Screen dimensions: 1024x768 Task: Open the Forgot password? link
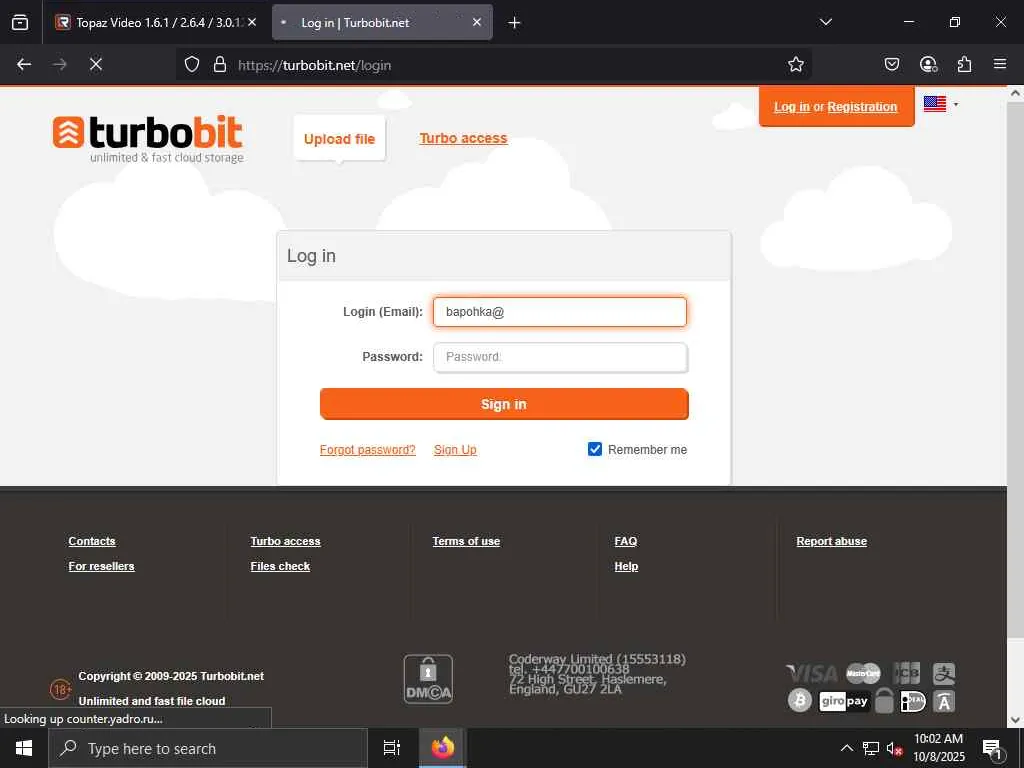click(368, 450)
